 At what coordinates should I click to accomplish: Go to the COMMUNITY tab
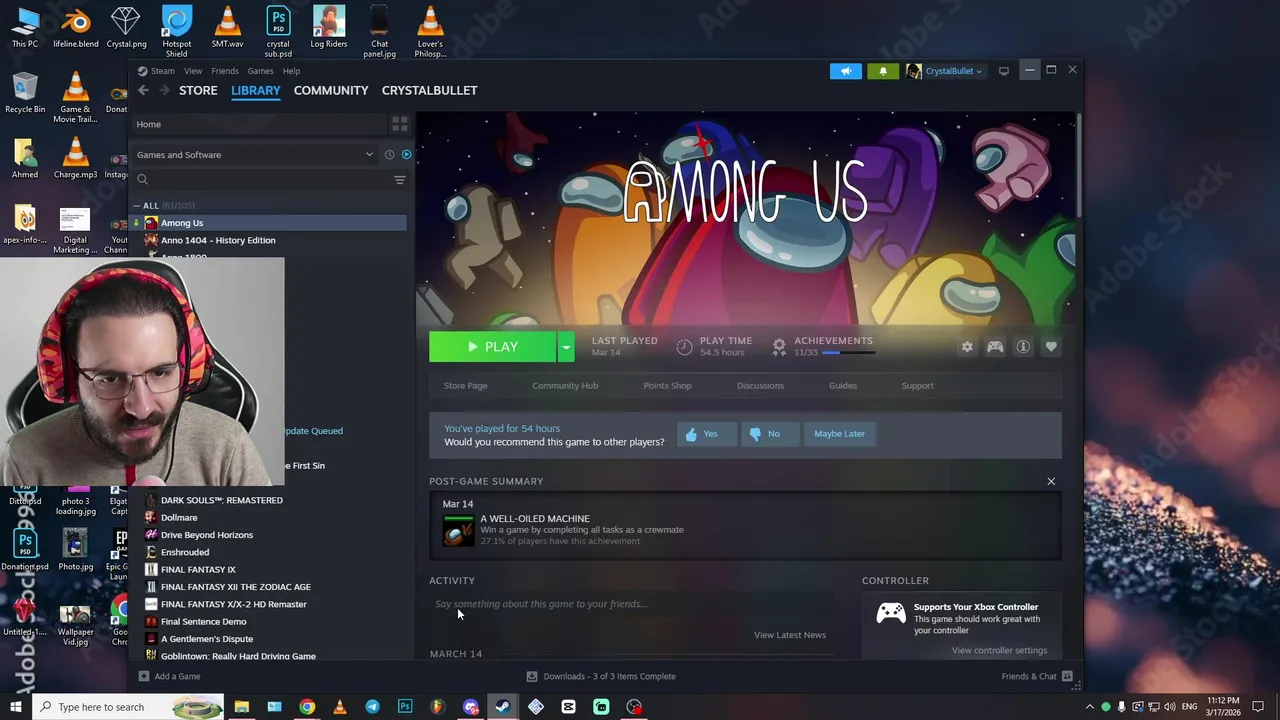coord(331,90)
